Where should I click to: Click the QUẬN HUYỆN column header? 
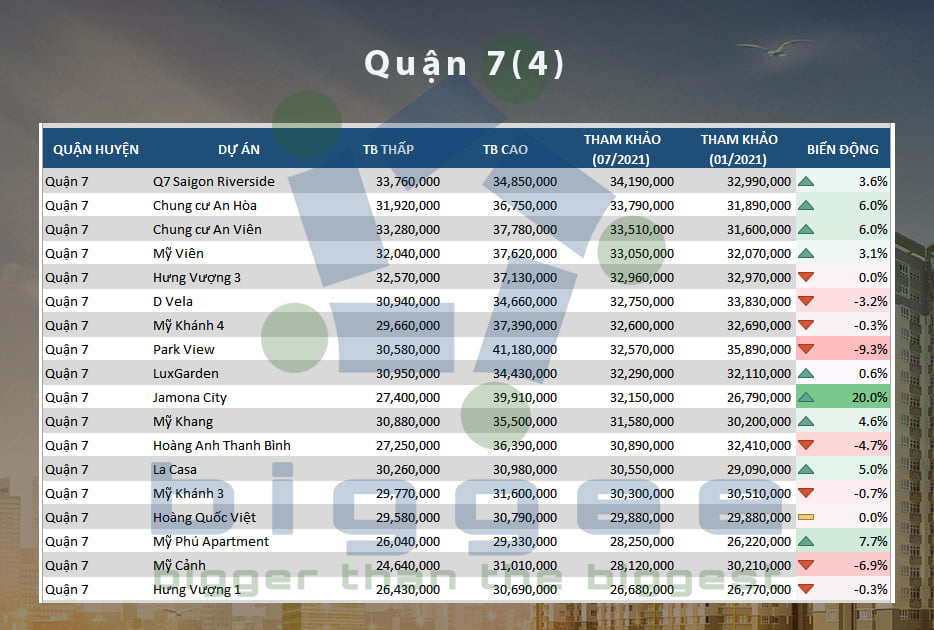point(96,149)
